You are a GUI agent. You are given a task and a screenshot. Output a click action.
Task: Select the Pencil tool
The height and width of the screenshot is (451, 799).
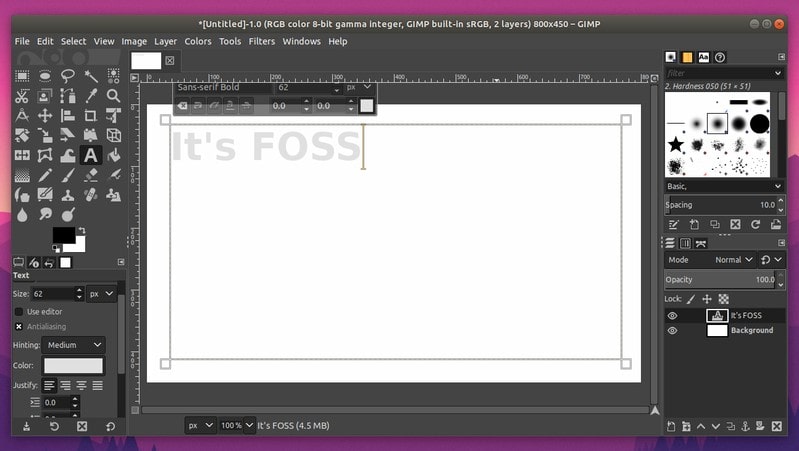click(x=45, y=175)
